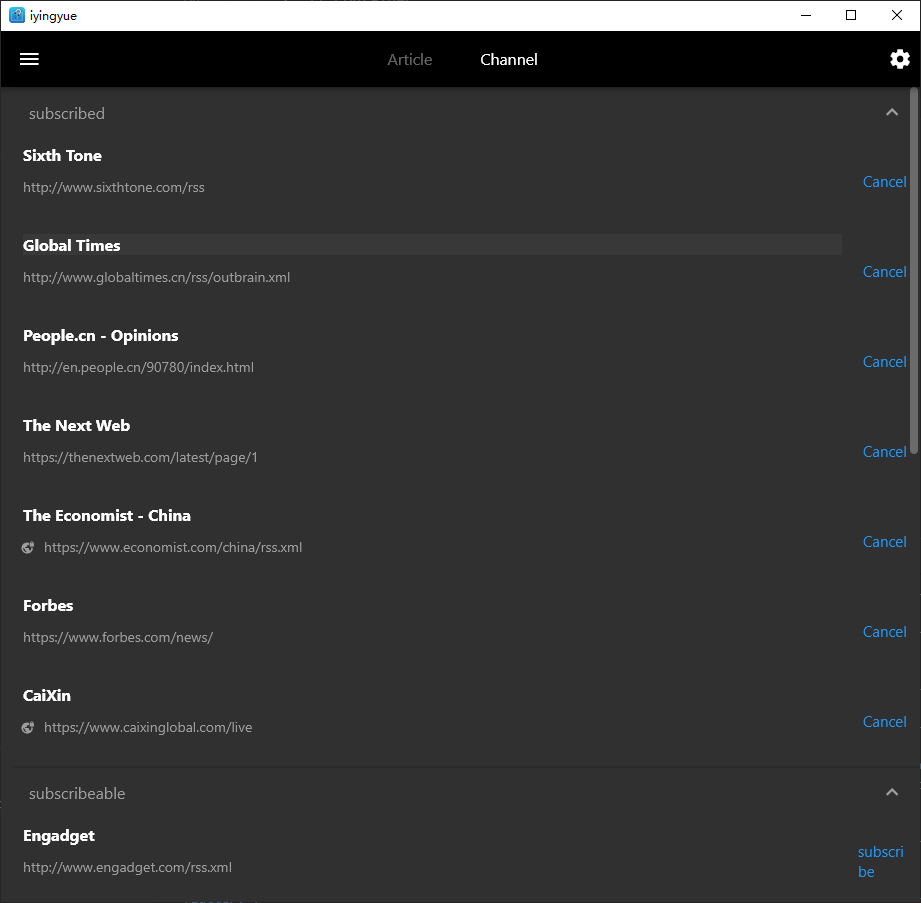This screenshot has height=903, width=921.
Task: Click the subscribeable section header label
Action: pos(77,794)
